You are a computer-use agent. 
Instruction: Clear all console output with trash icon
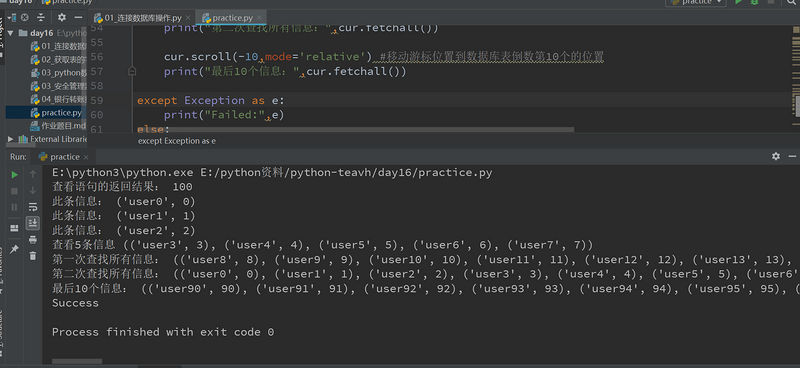(x=33, y=256)
